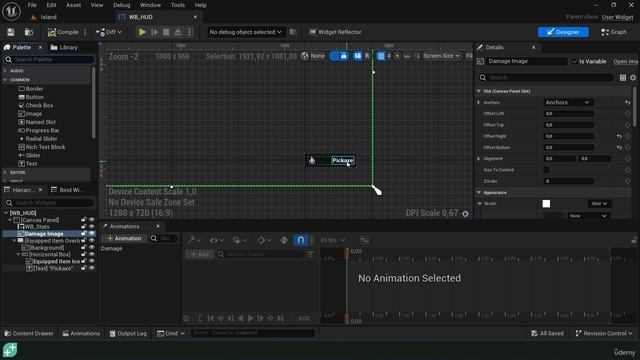Open the Details settings gear
Viewport: 640px width, 360px height.
pos(633,78)
